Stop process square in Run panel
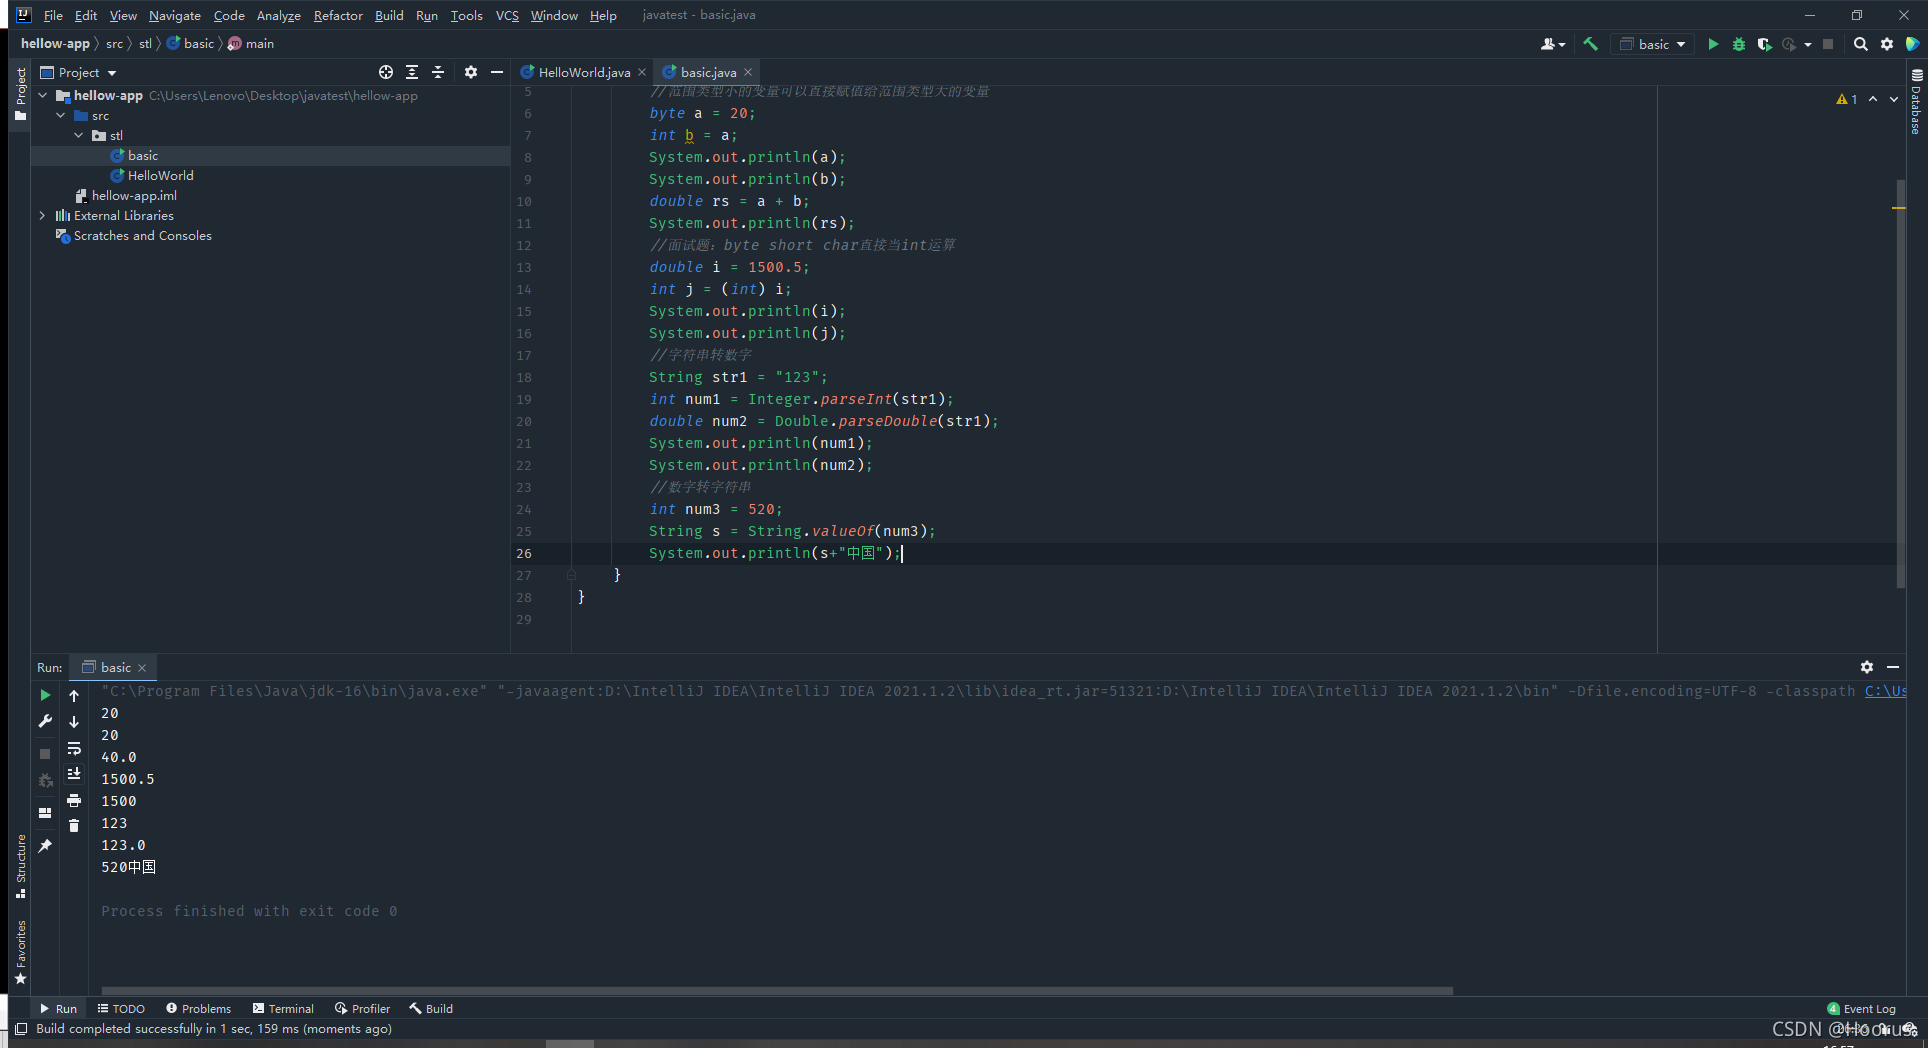1928x1048 pixels. (x=45, y=754)
